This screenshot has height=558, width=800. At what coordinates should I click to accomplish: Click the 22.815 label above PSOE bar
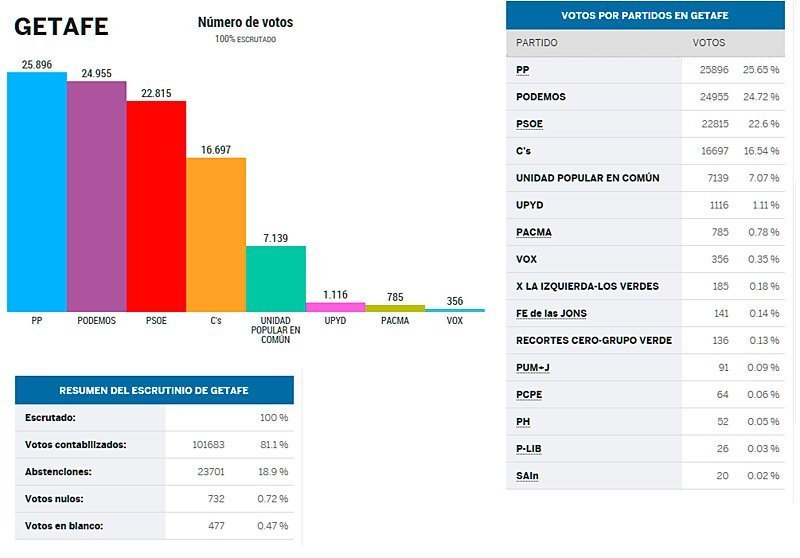point(156,93)
